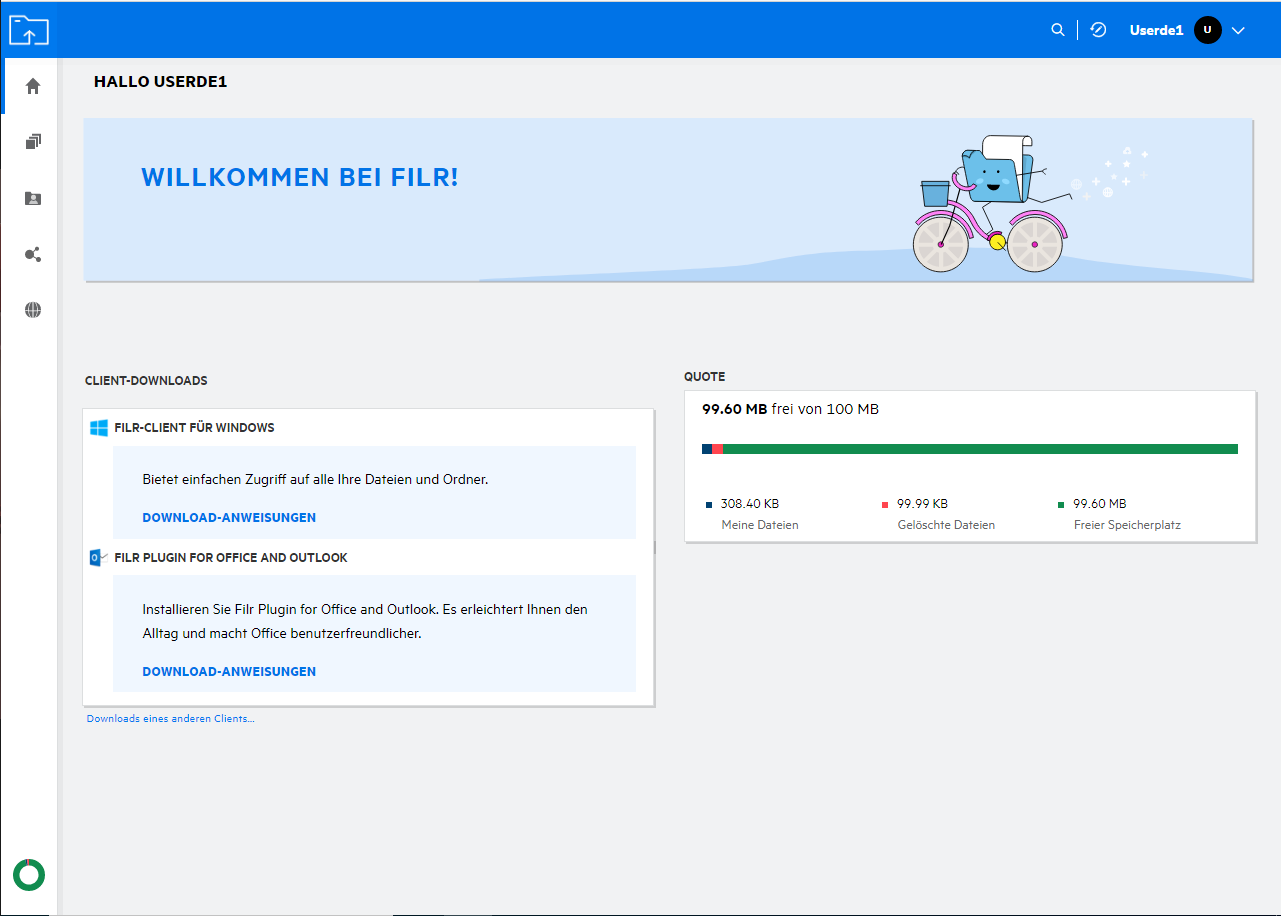This screenshot has height=916, width=1281.
Task: Open the Home page from the sidebar
Action: (33, 86)
